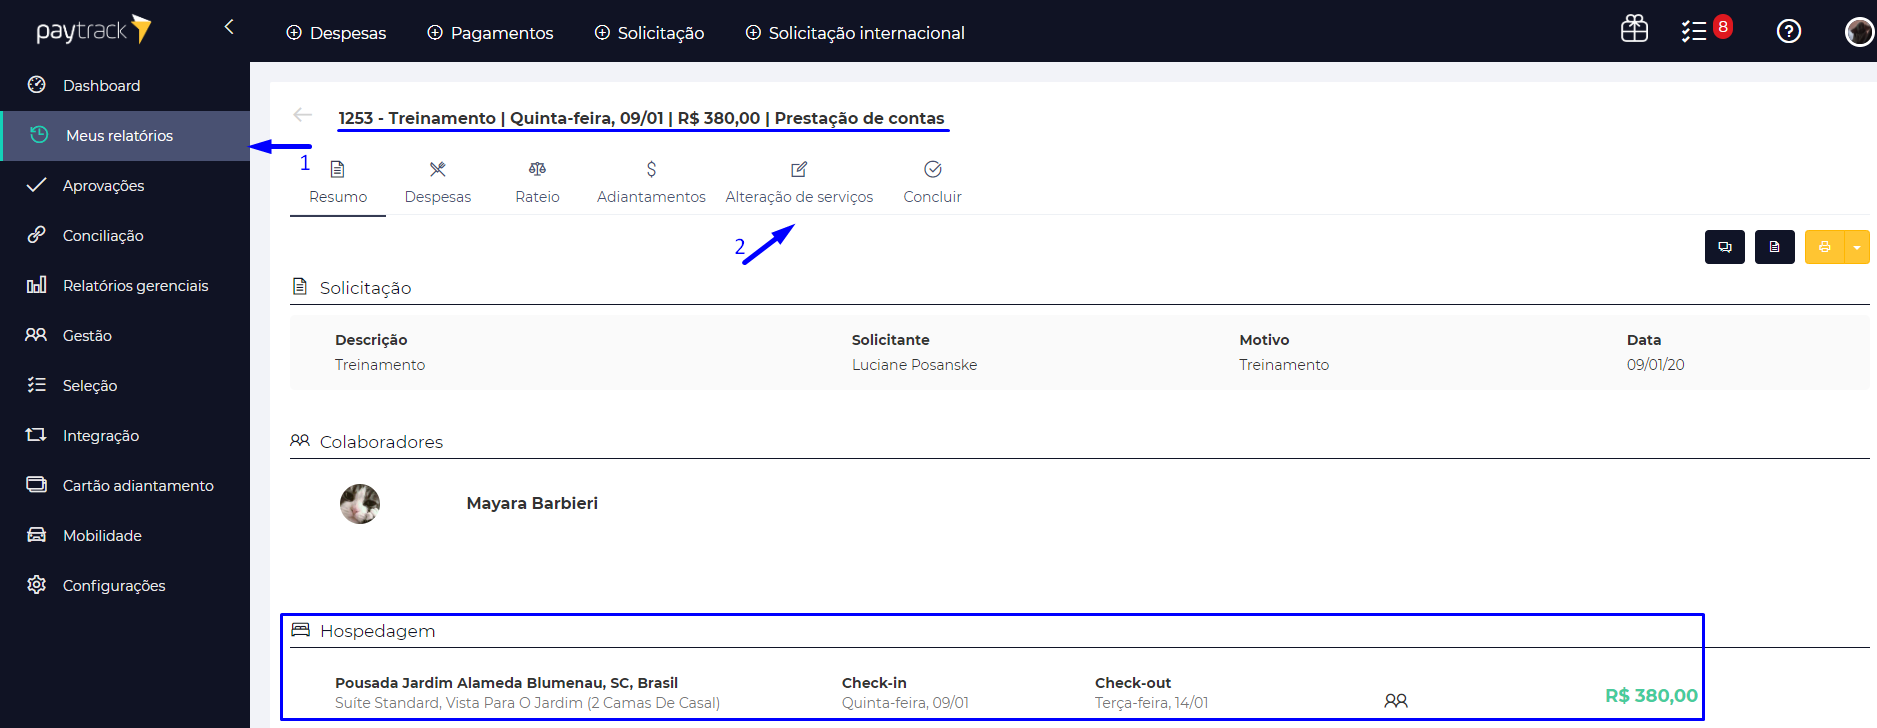
Task: Click the dark comments chat button
Action: (x=1725, y=247)
